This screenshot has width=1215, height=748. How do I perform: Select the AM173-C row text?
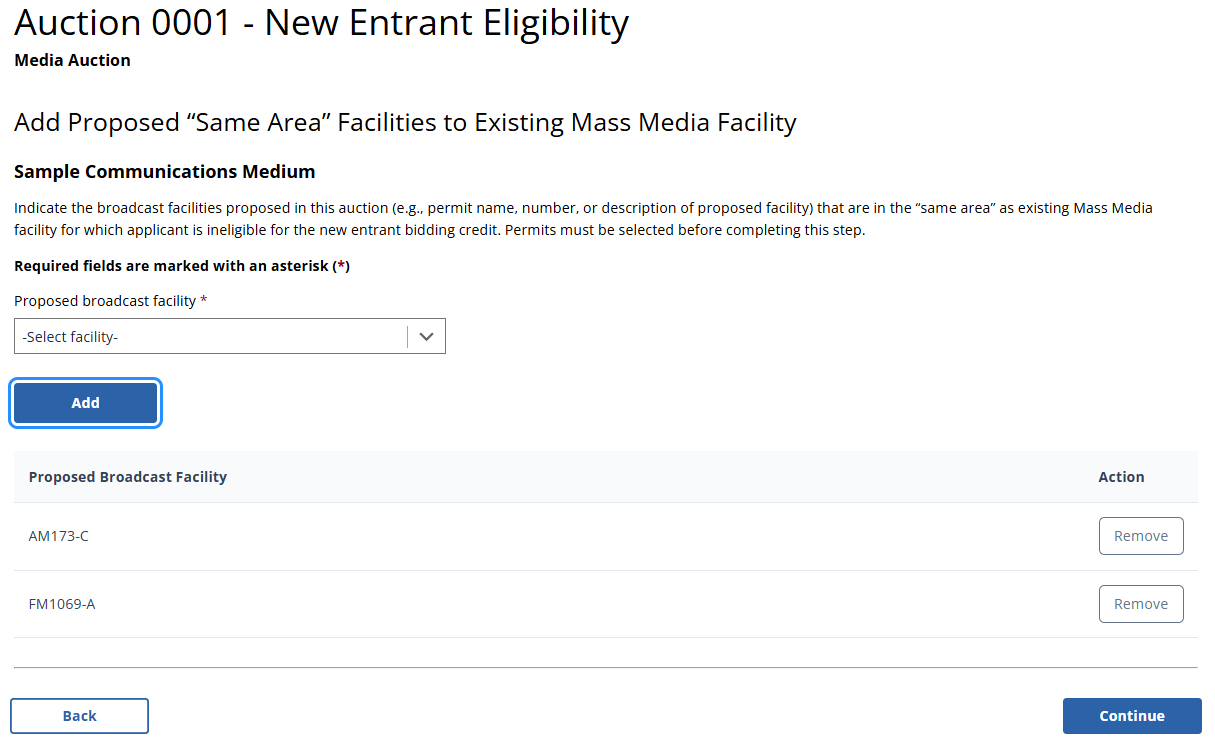tap(59, 536)
